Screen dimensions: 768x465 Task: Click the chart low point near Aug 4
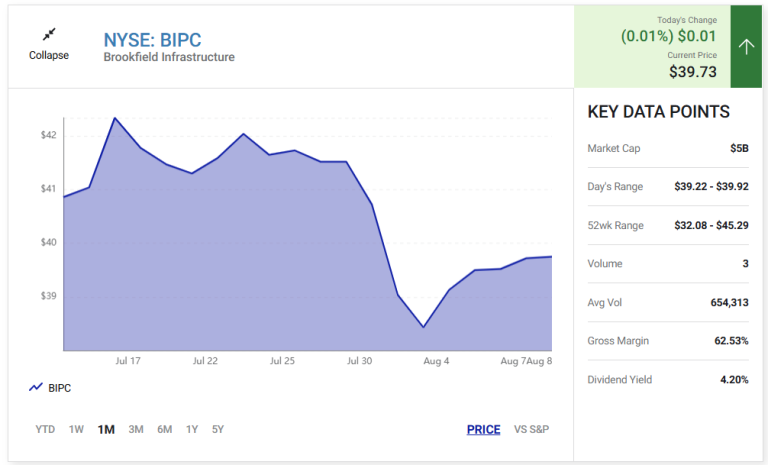tap(424, 327)
